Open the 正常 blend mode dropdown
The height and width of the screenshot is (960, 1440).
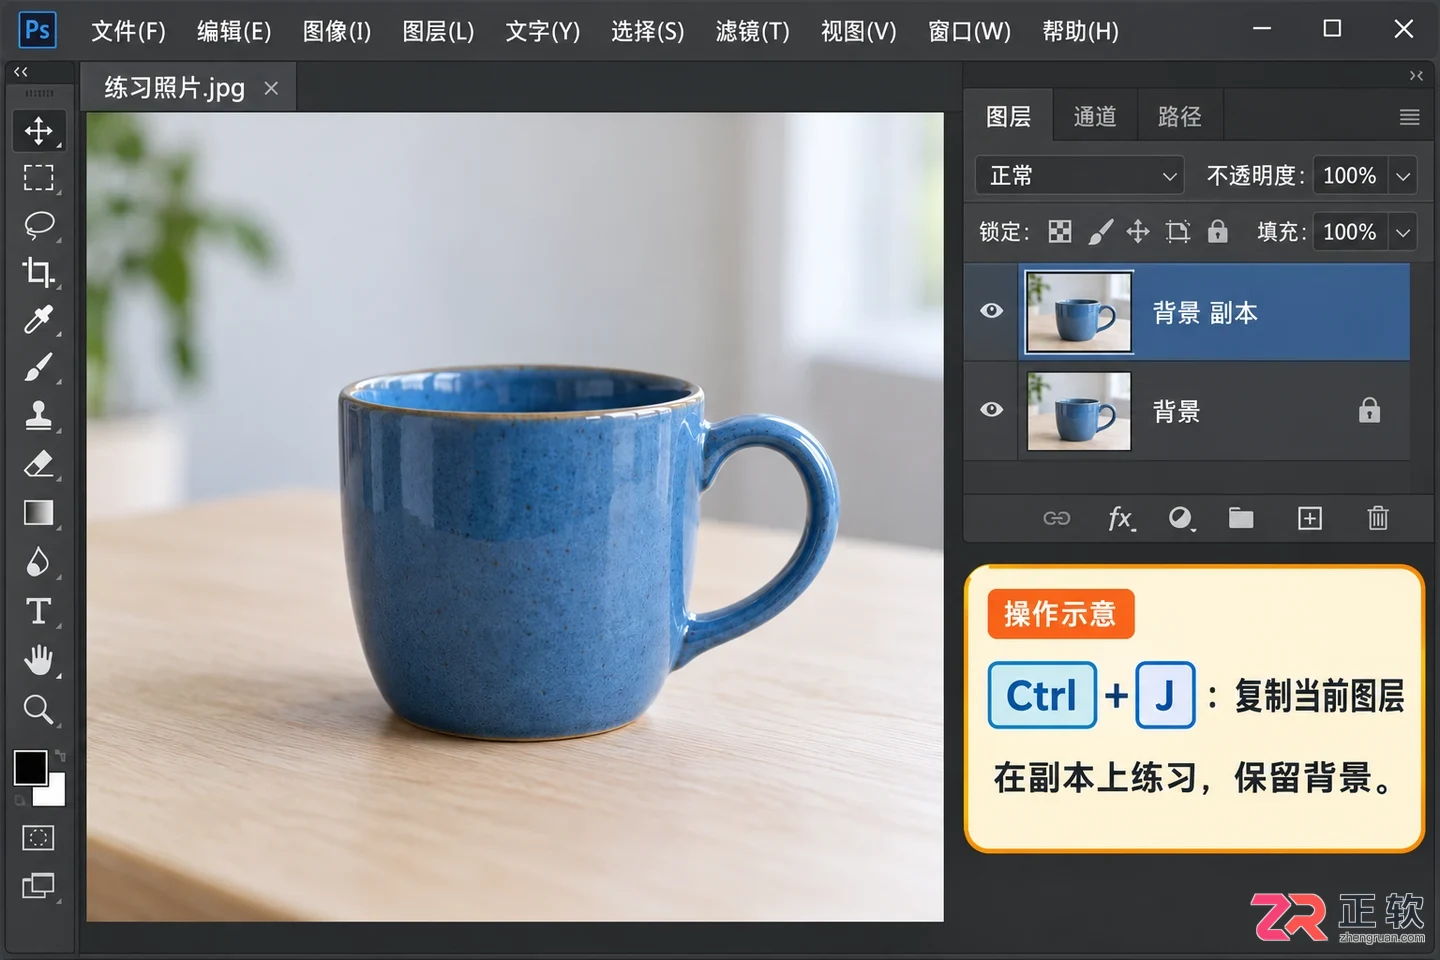coord(1080,176)
